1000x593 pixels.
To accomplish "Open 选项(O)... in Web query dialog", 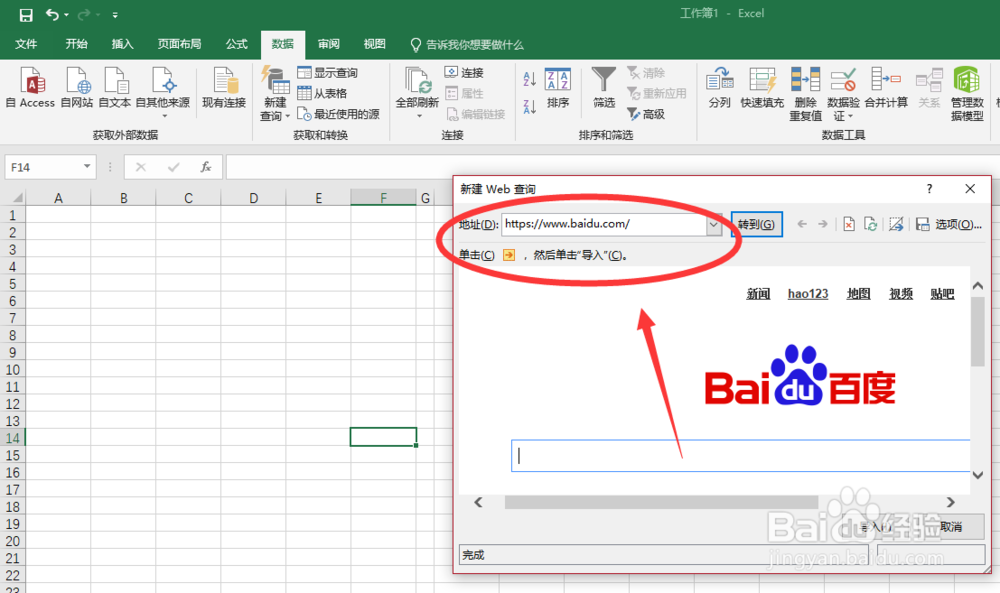I will (958, 224).
